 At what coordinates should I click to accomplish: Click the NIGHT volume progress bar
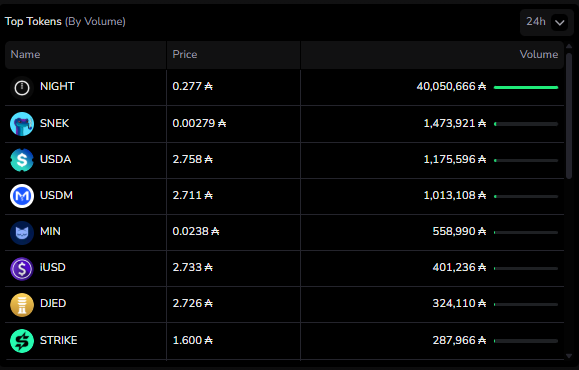point(526,88)
